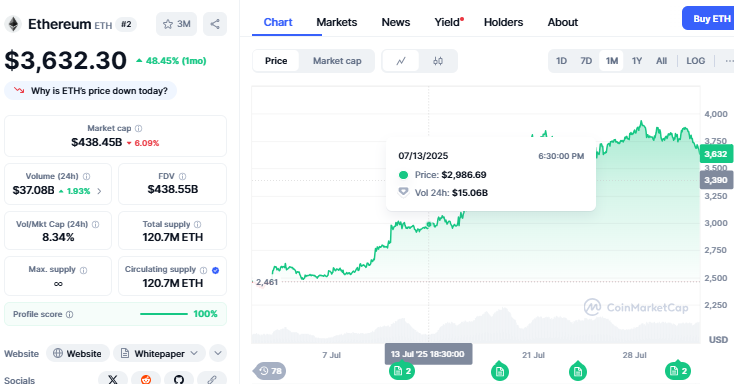Open "Why is ETH's price down today?"
The height and width of the screenshot is (384, 734).
click(x=90, y=91)
